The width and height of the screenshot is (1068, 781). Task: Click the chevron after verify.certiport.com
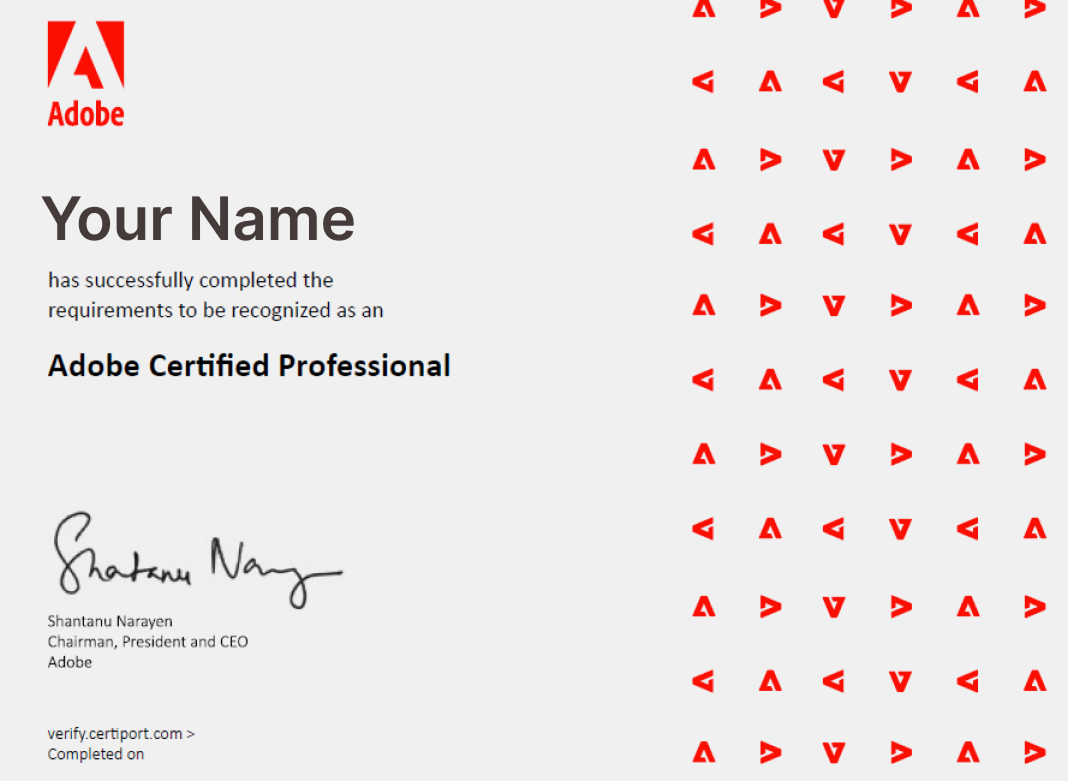(191, 733)
